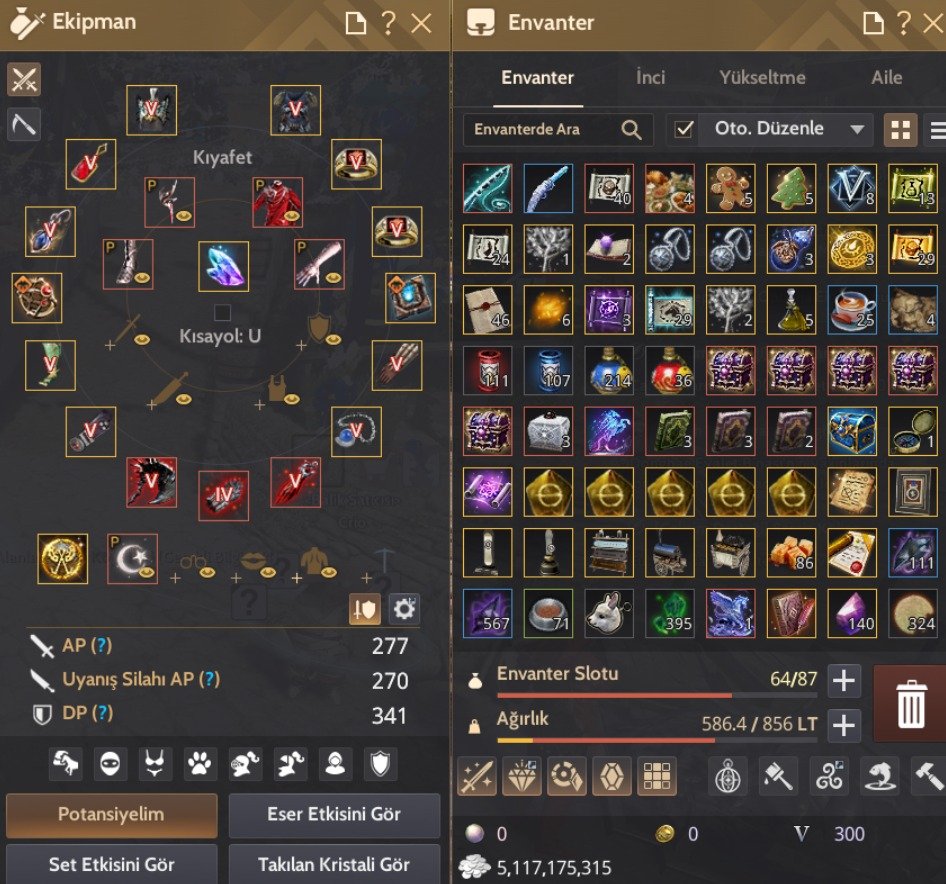Open the equipment settings gear icon
This screenshot has height=884, width=946.
404,609
